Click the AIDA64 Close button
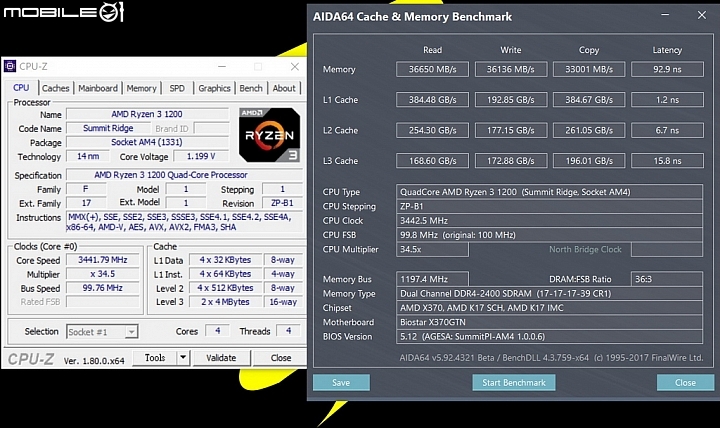Image resolution: width=720 pixels, height=428 pixels. [685, 383]
